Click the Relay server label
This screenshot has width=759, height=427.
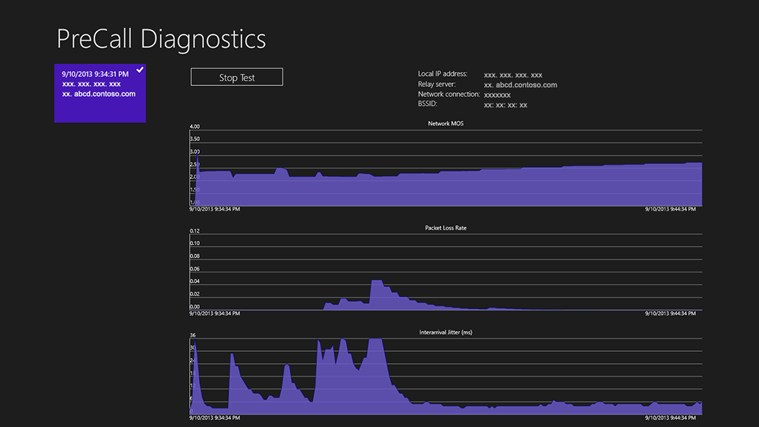tap(436, 84)
